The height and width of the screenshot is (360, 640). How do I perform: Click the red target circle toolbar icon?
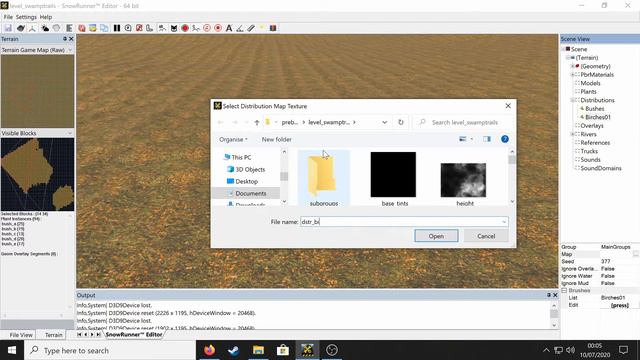pyautogui.click(x=218, y=28)
